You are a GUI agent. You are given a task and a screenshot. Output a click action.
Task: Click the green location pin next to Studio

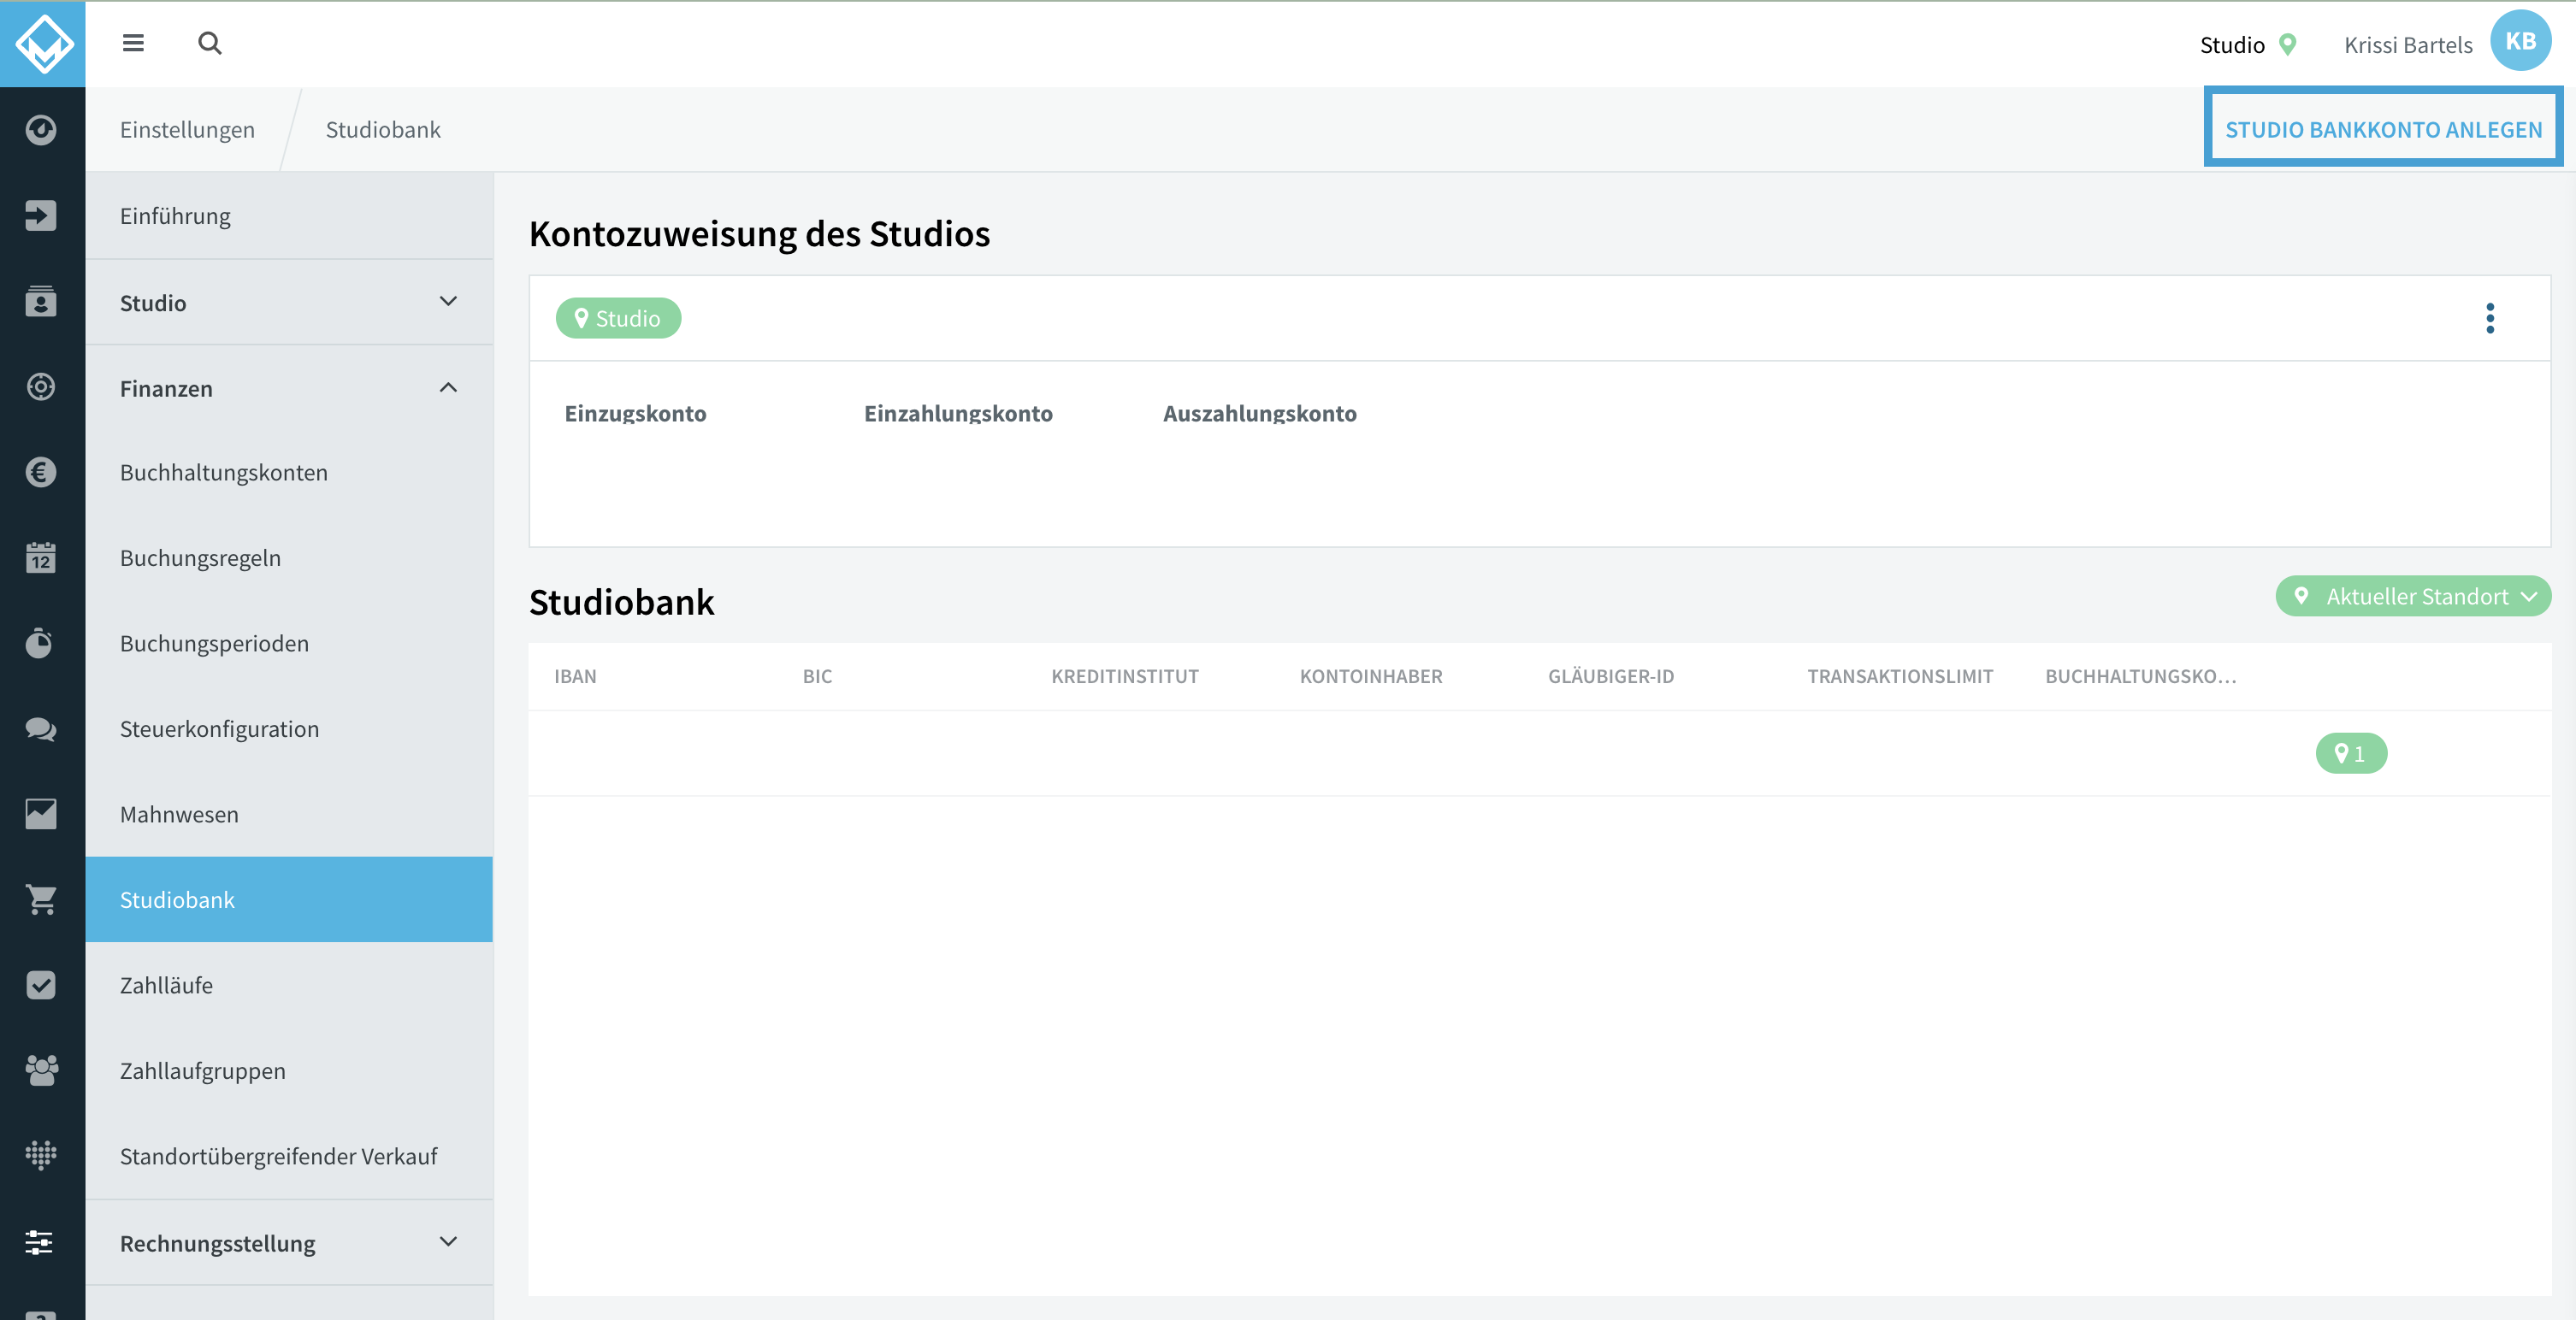click(2287, 45)
